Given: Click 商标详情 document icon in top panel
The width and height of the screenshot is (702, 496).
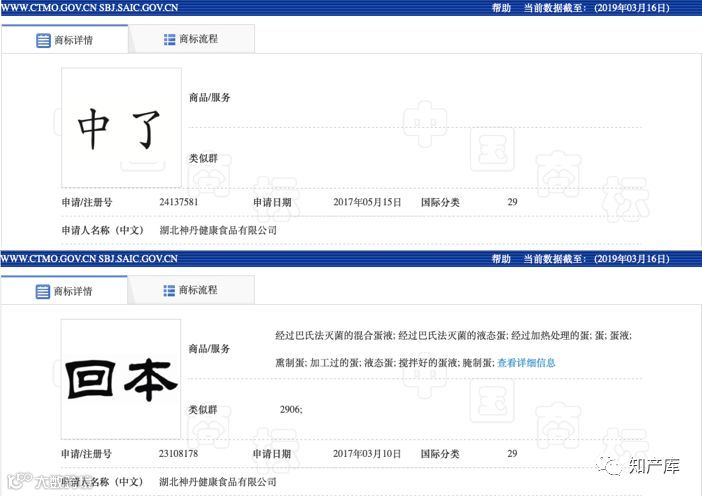Looking at the screenshot, I should pyautogui.click(x=43, y=40).
